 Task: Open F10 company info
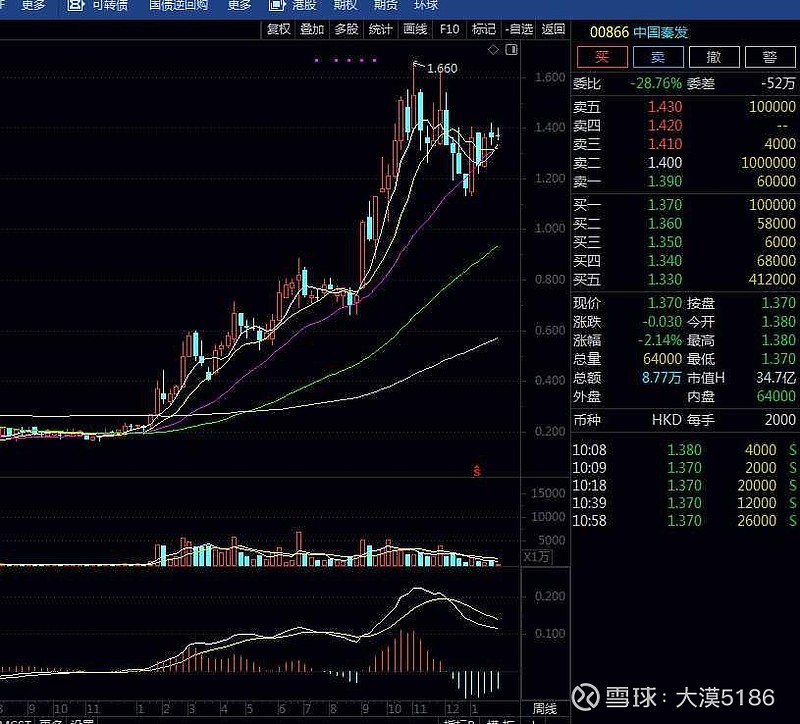(449, 30)
